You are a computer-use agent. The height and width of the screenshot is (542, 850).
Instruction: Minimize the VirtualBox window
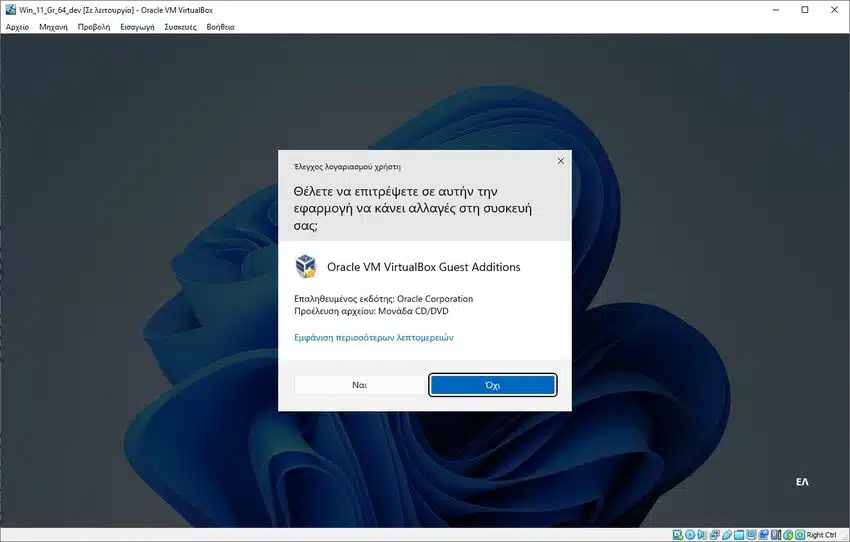pyautogui.click(x=776, y=10)
